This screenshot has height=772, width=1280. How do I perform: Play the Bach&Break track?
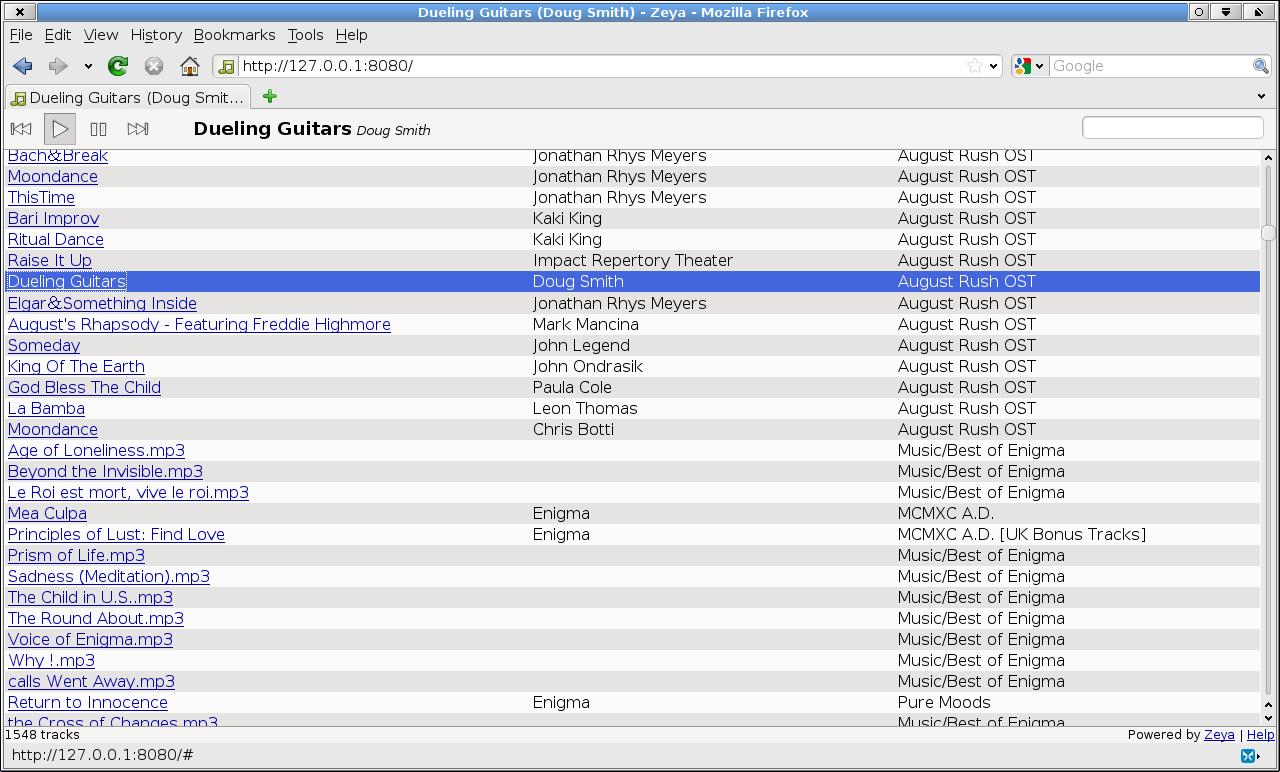[58, 156]
